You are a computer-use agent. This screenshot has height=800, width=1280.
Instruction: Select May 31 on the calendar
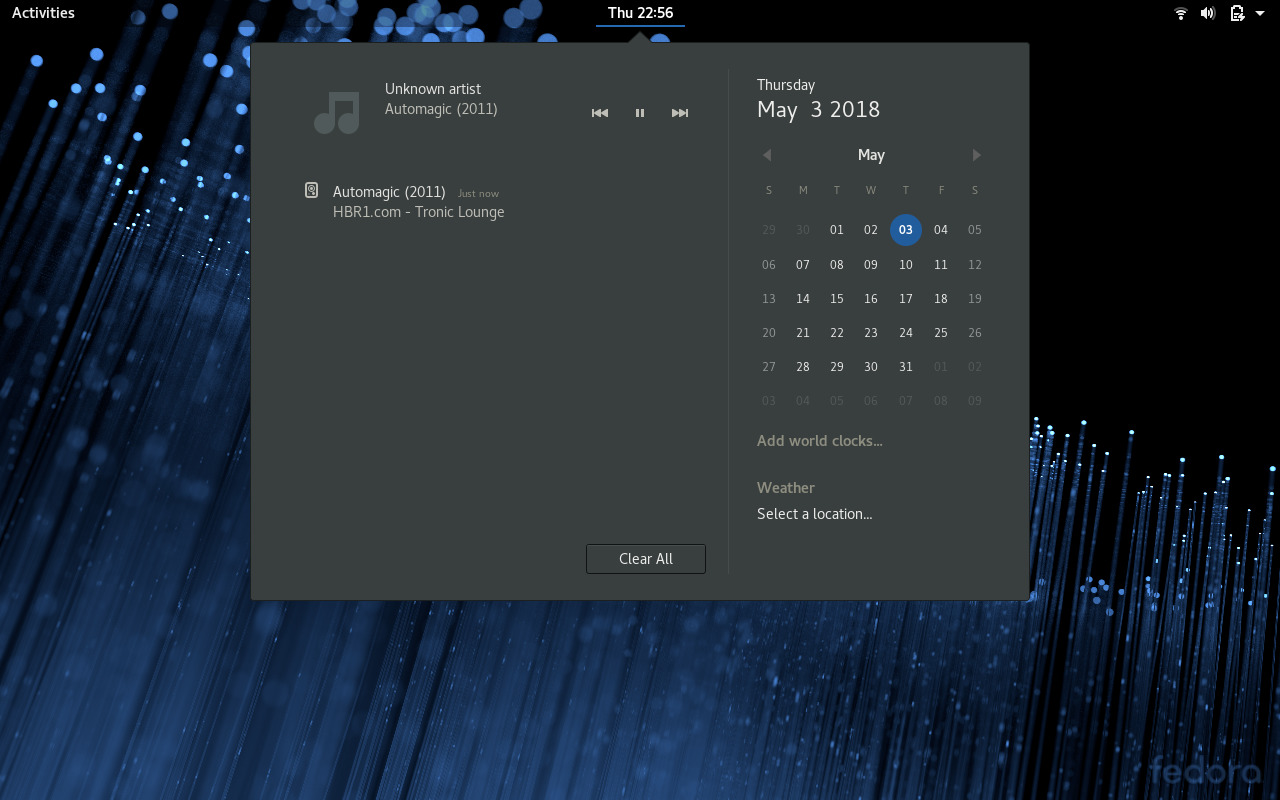(905, 367)
